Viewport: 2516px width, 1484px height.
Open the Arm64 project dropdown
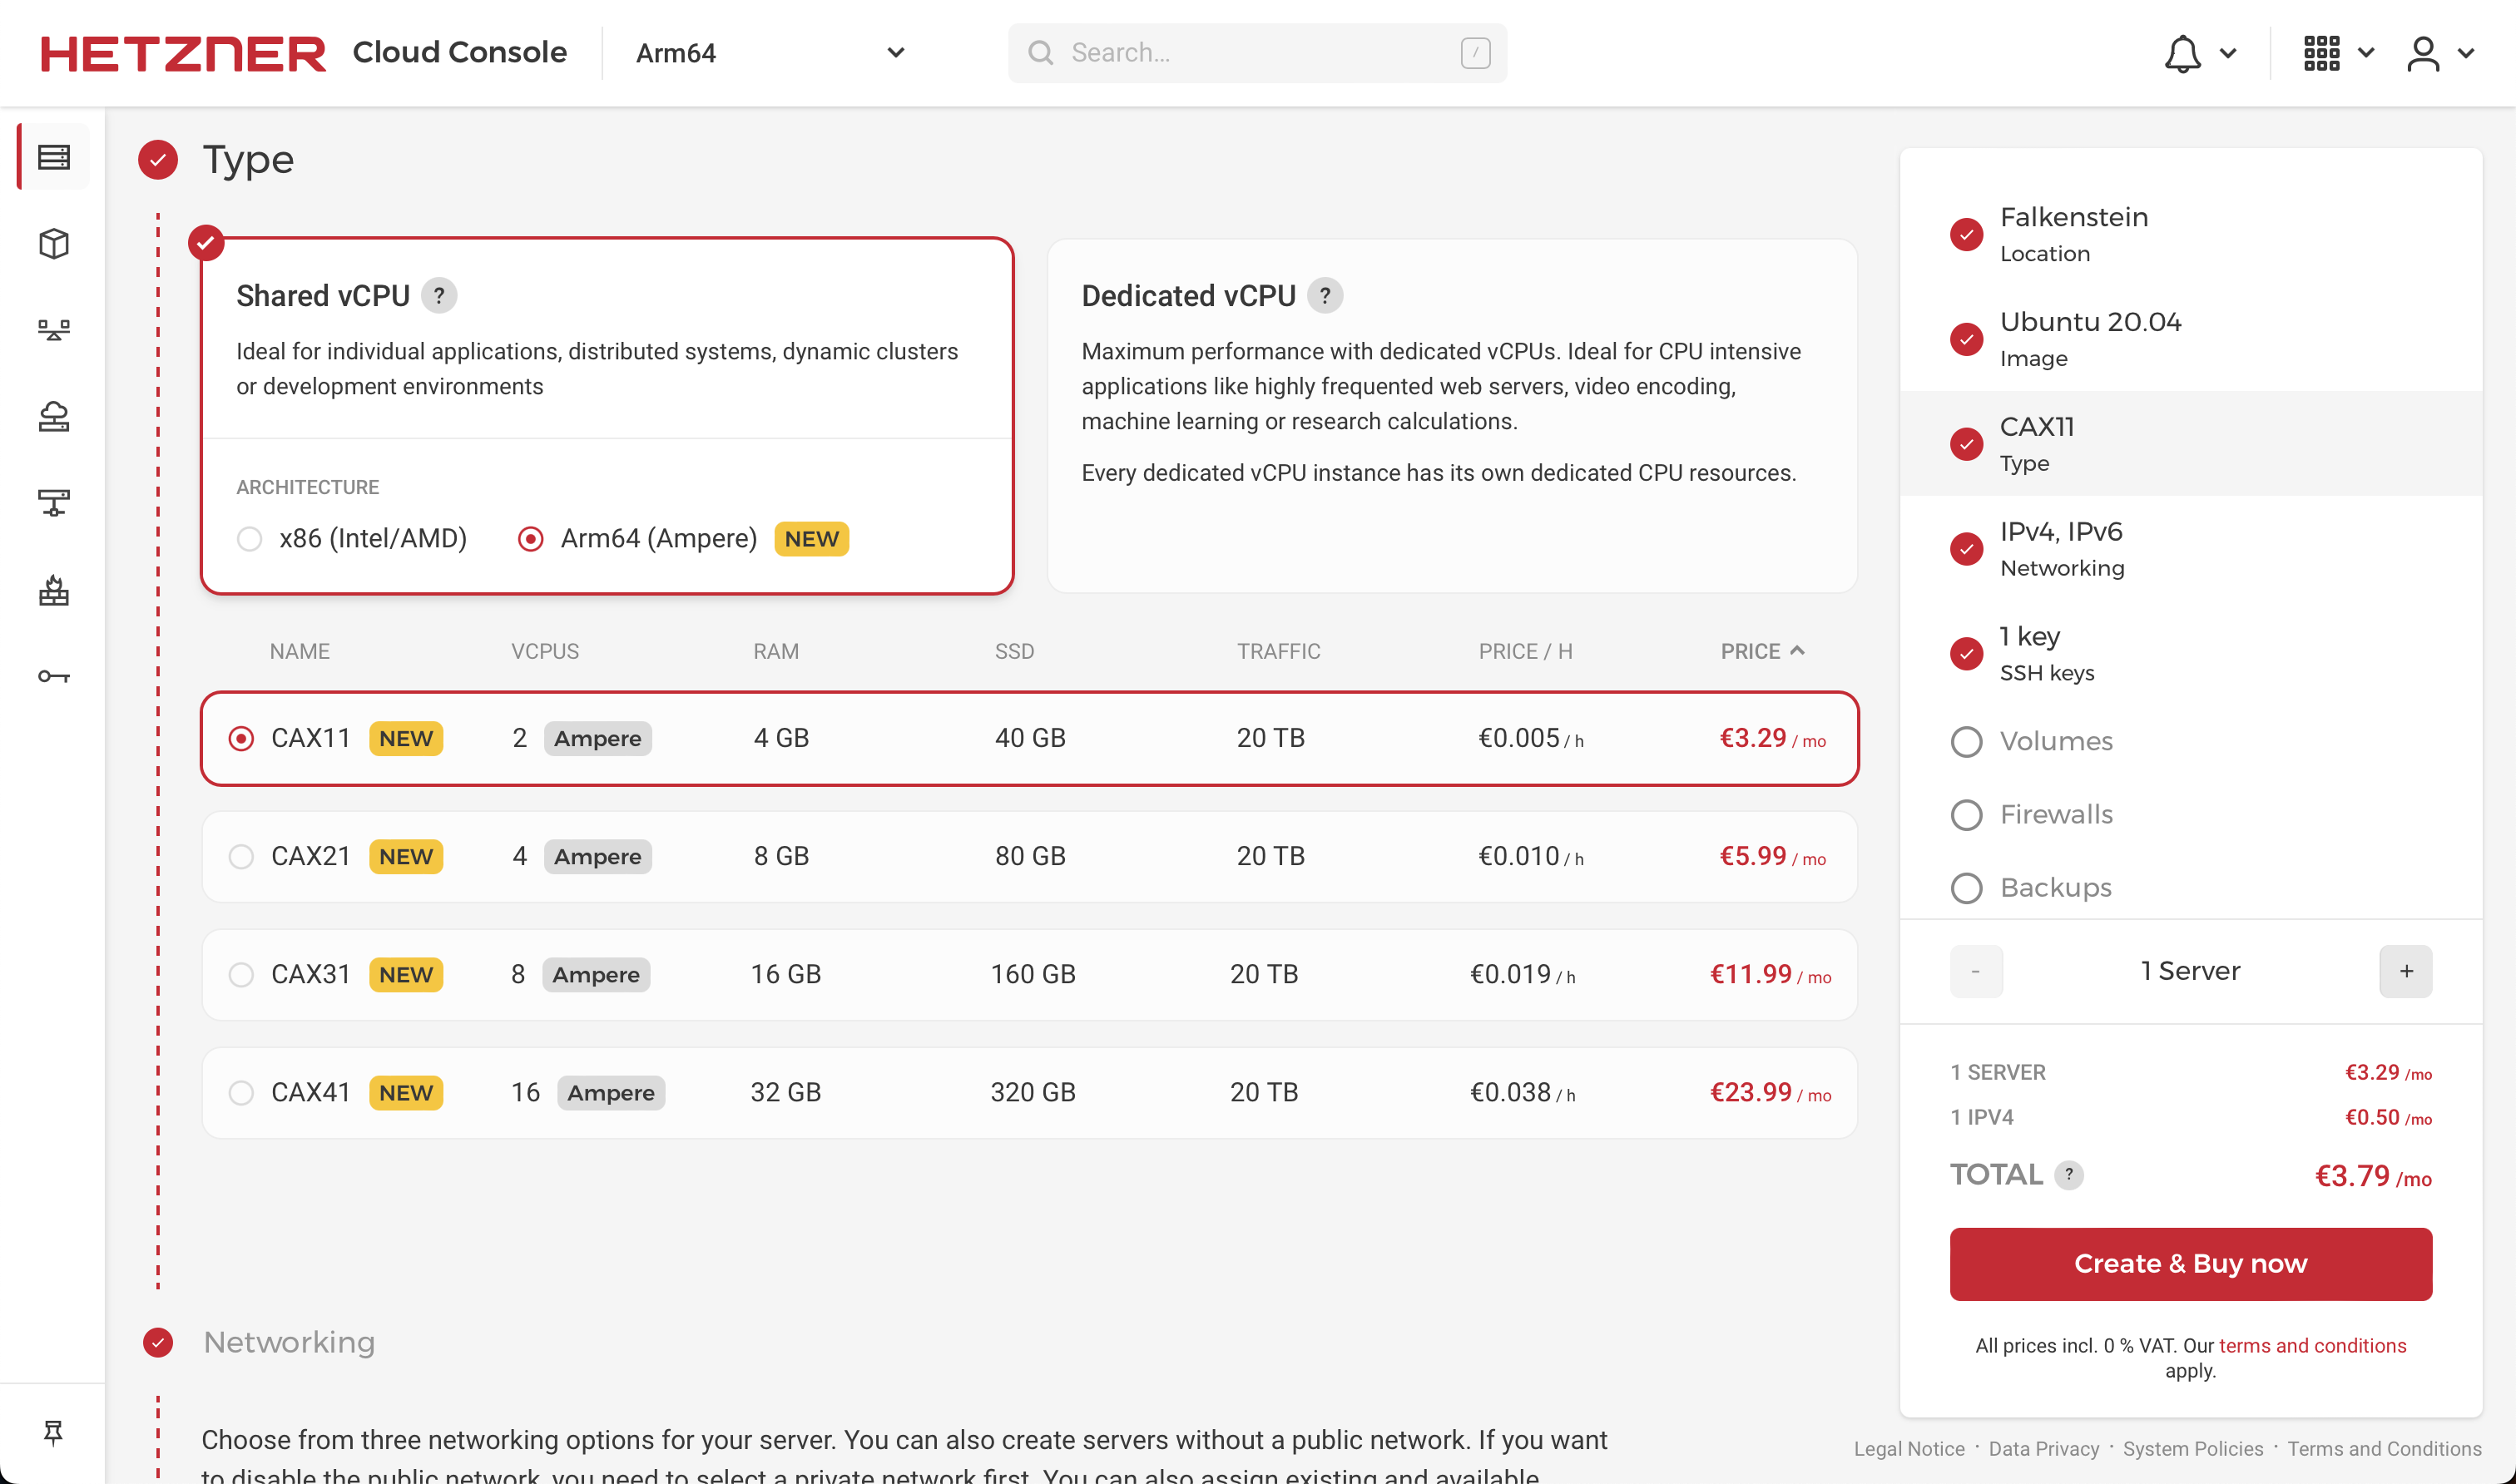(x=770, y=53)
